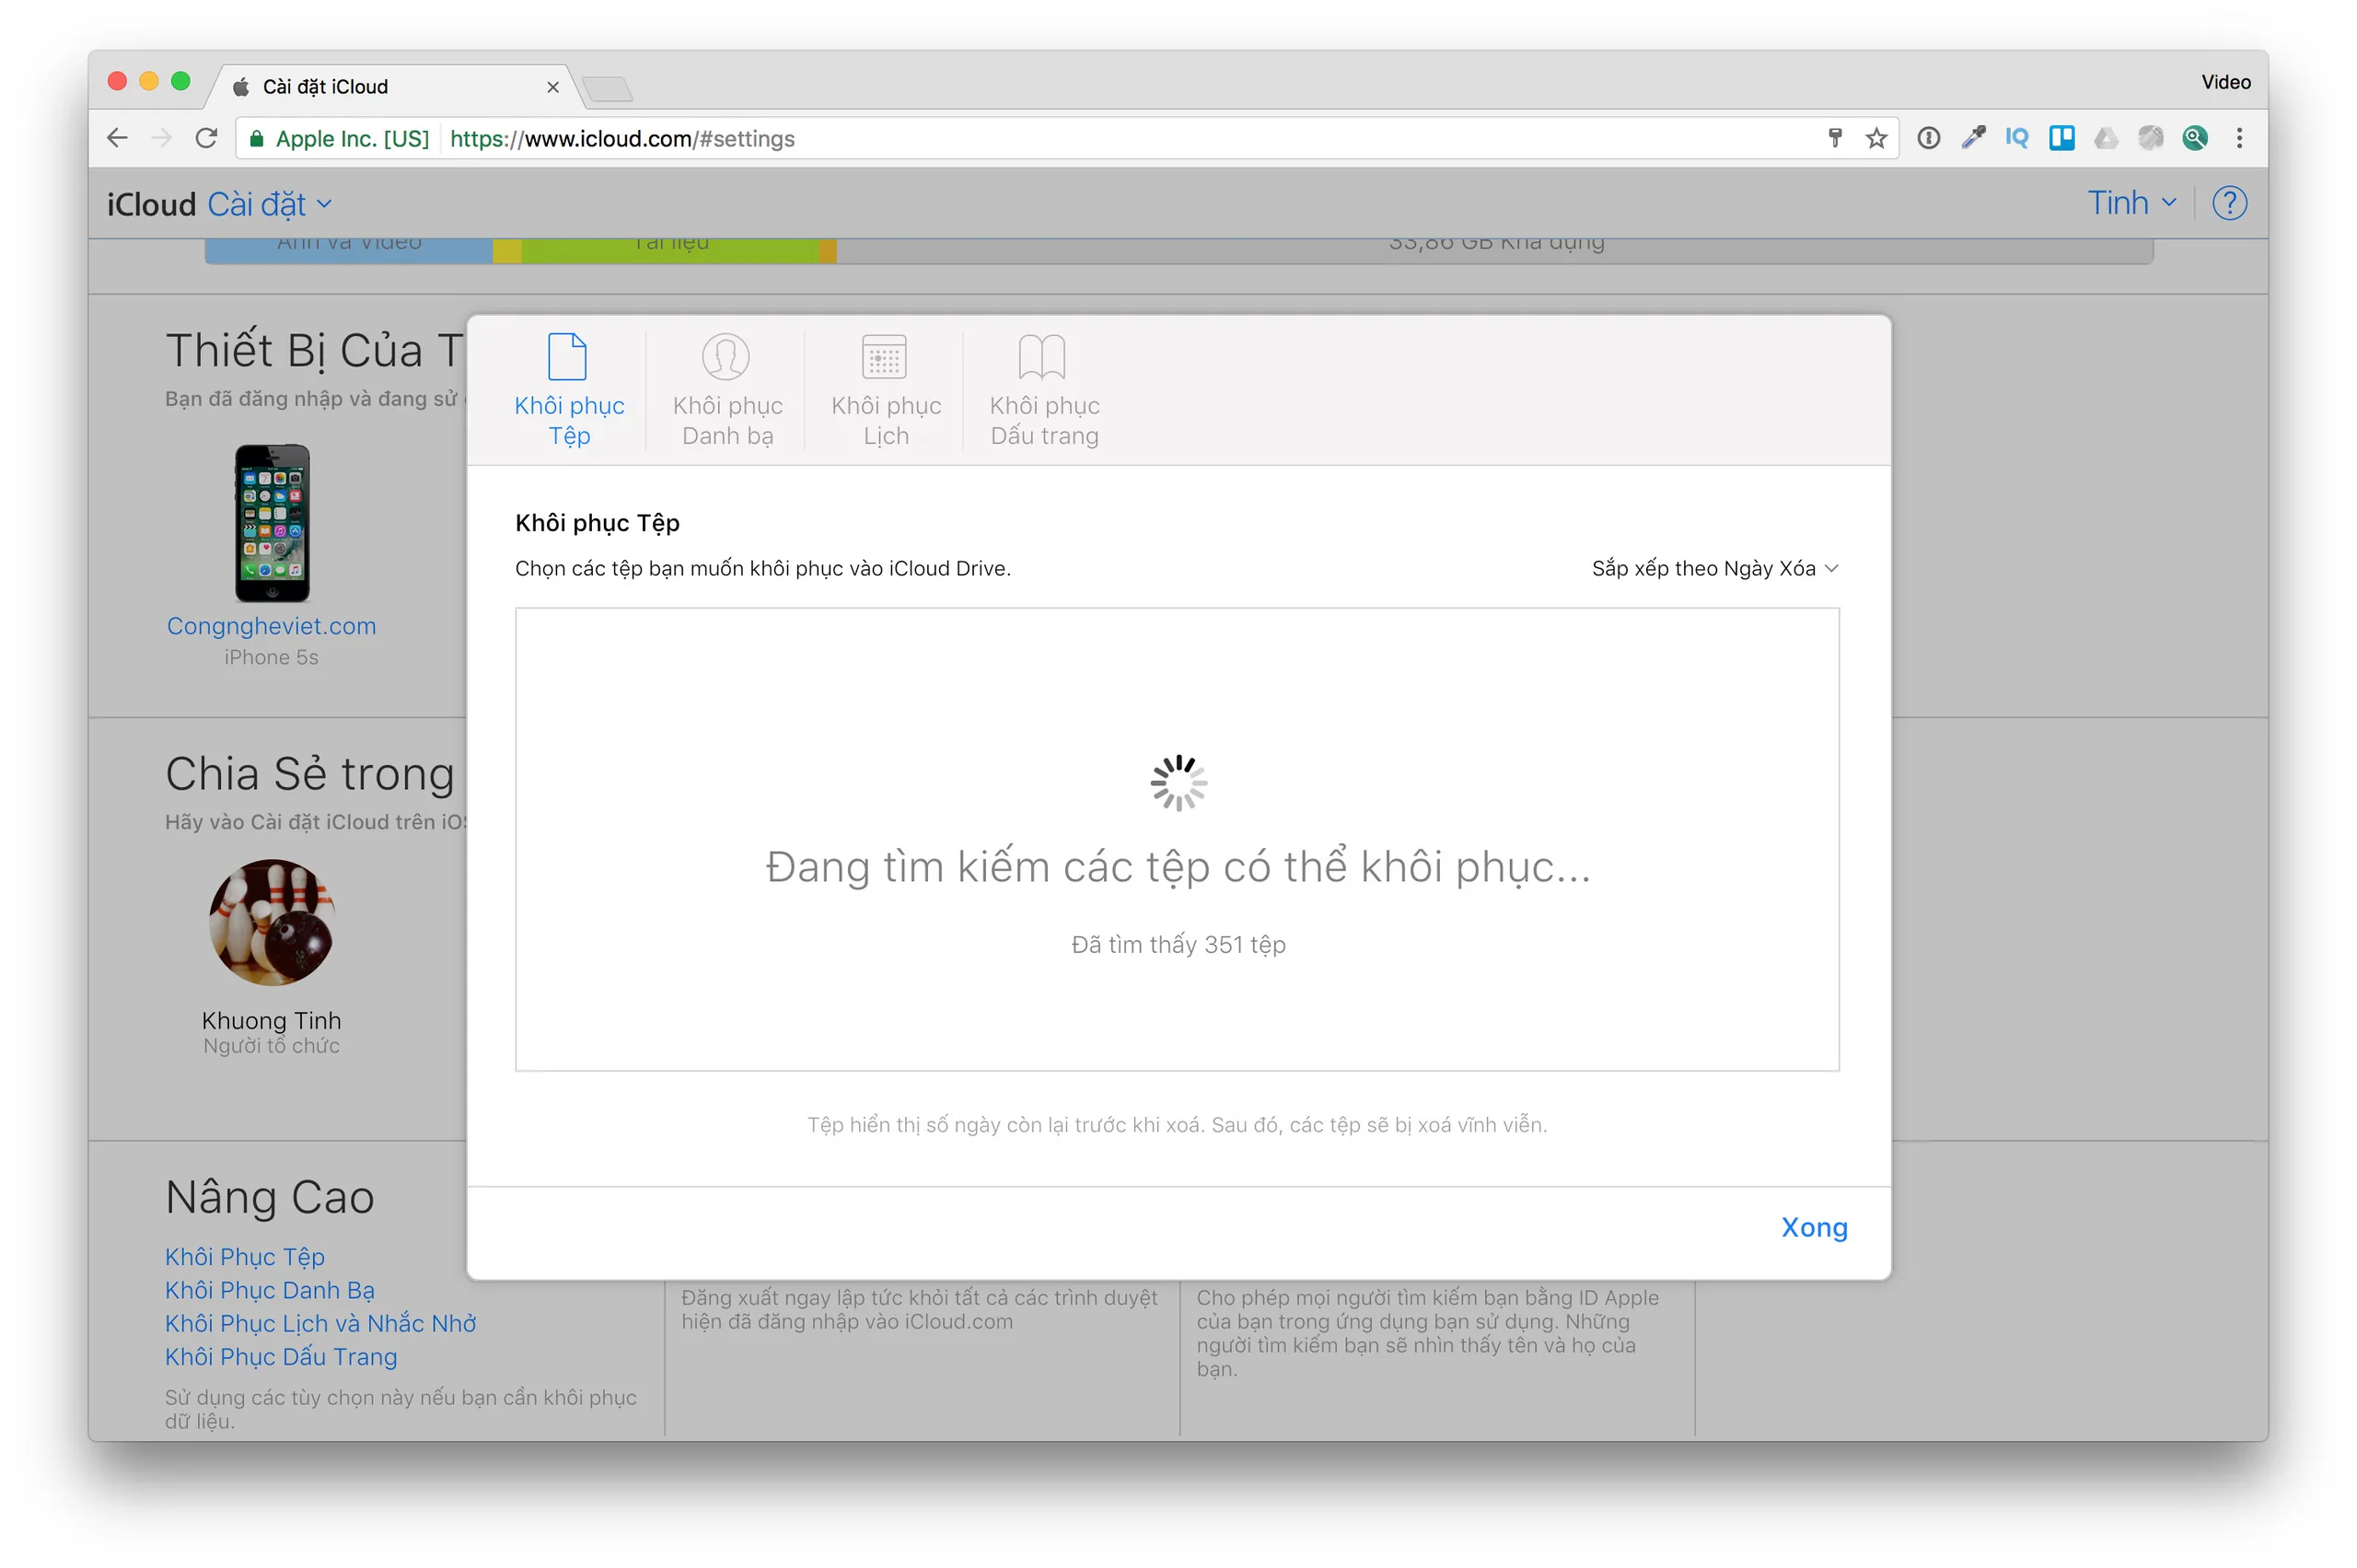
Task: Switch to Khôi phục Danh bạ tab
Action: (727, 390)
